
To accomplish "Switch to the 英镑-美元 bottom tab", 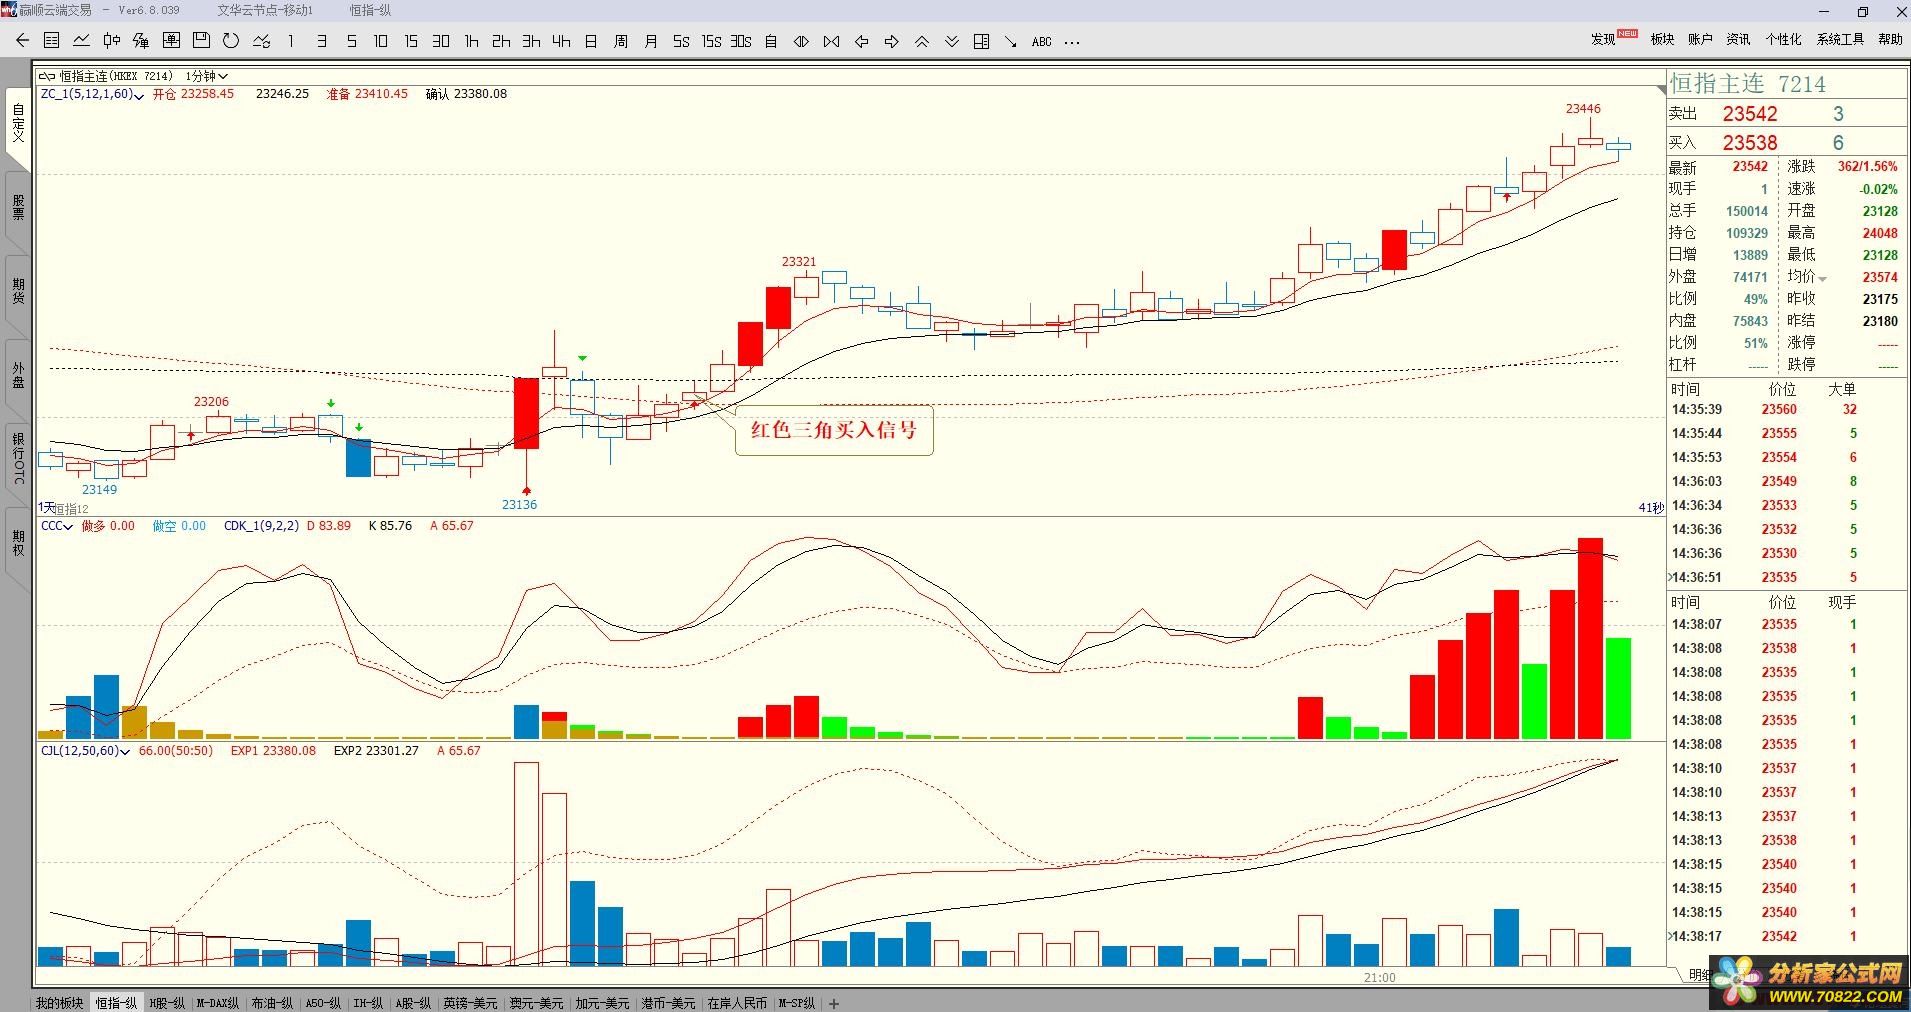I will pyautogui.click(x=470, y=1003).
